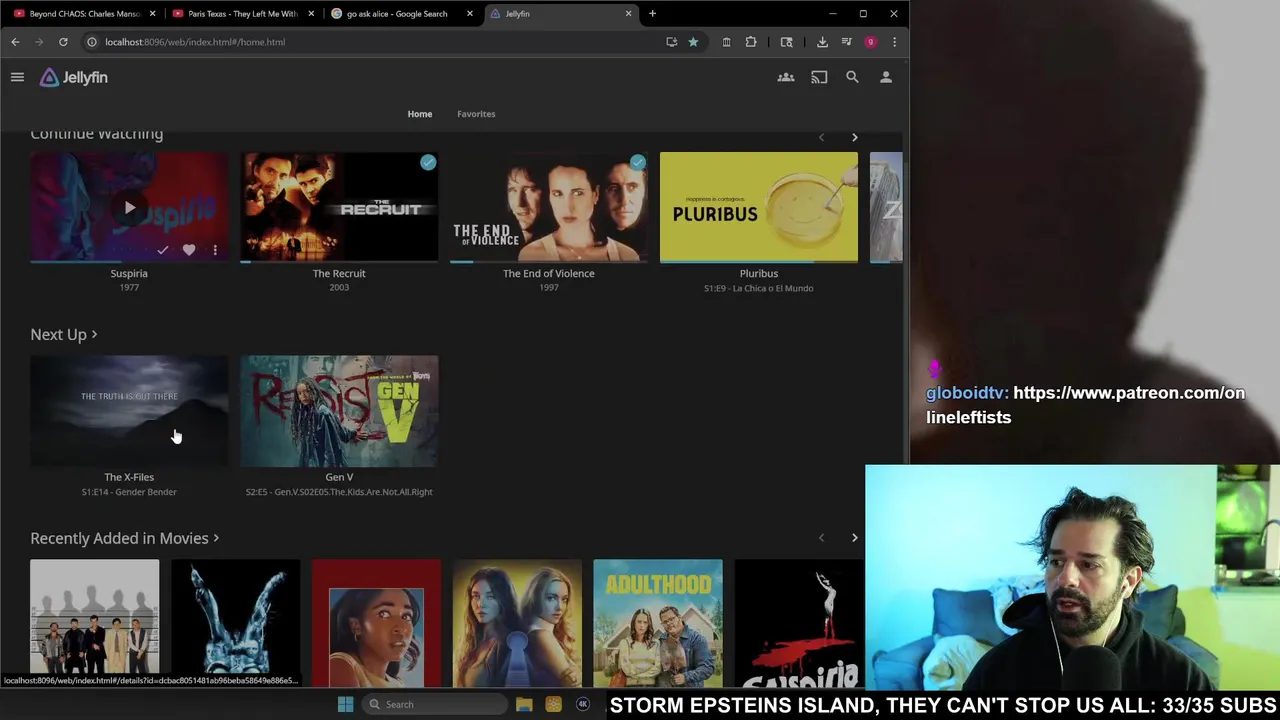Close the 'go ask alice' browser tab

pyautogui.click(x=470, y=14)
